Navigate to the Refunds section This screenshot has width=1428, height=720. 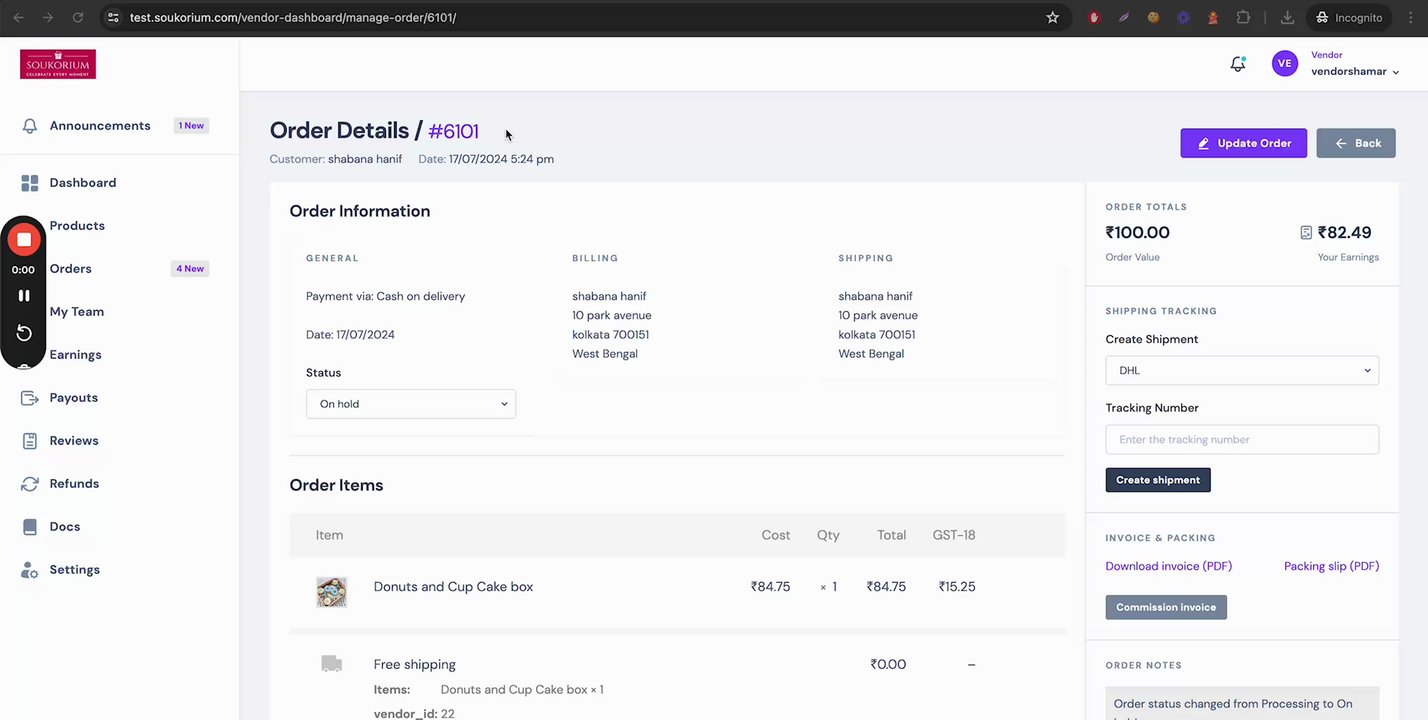point(74,484)
